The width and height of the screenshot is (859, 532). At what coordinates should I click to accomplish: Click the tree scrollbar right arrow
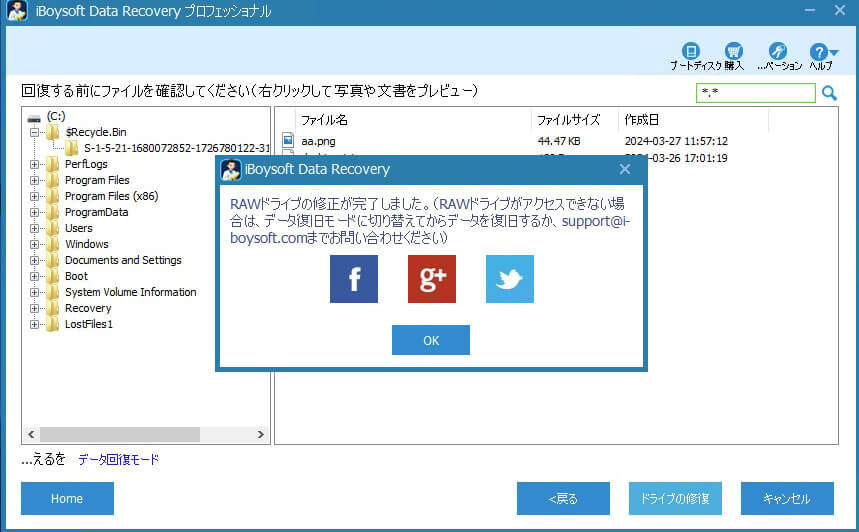tap(261, 434)
